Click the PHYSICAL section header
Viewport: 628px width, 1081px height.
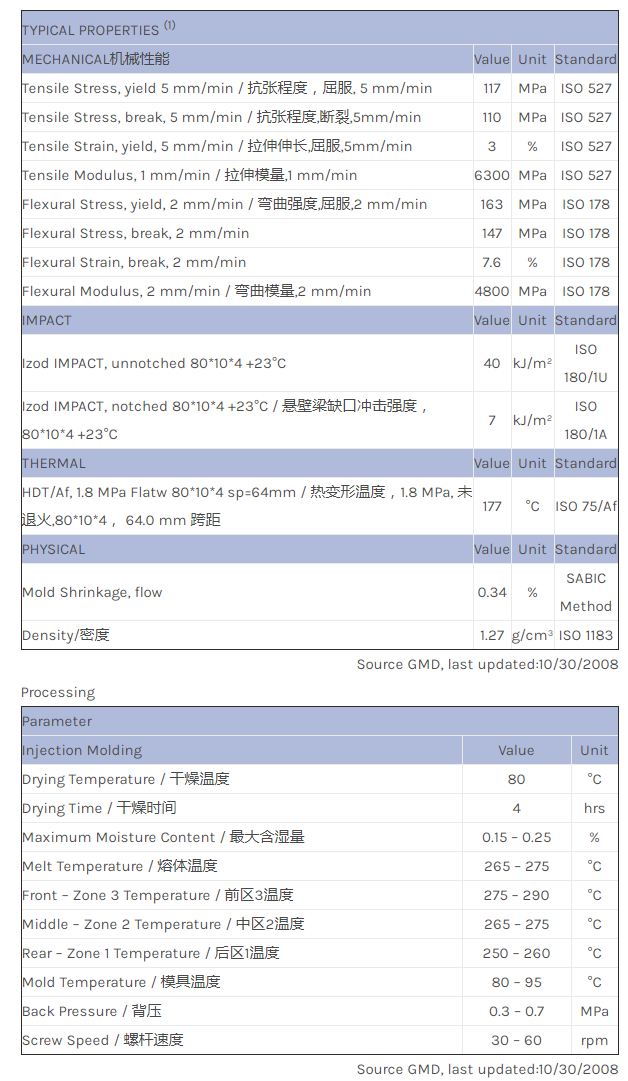coord(54,549)
